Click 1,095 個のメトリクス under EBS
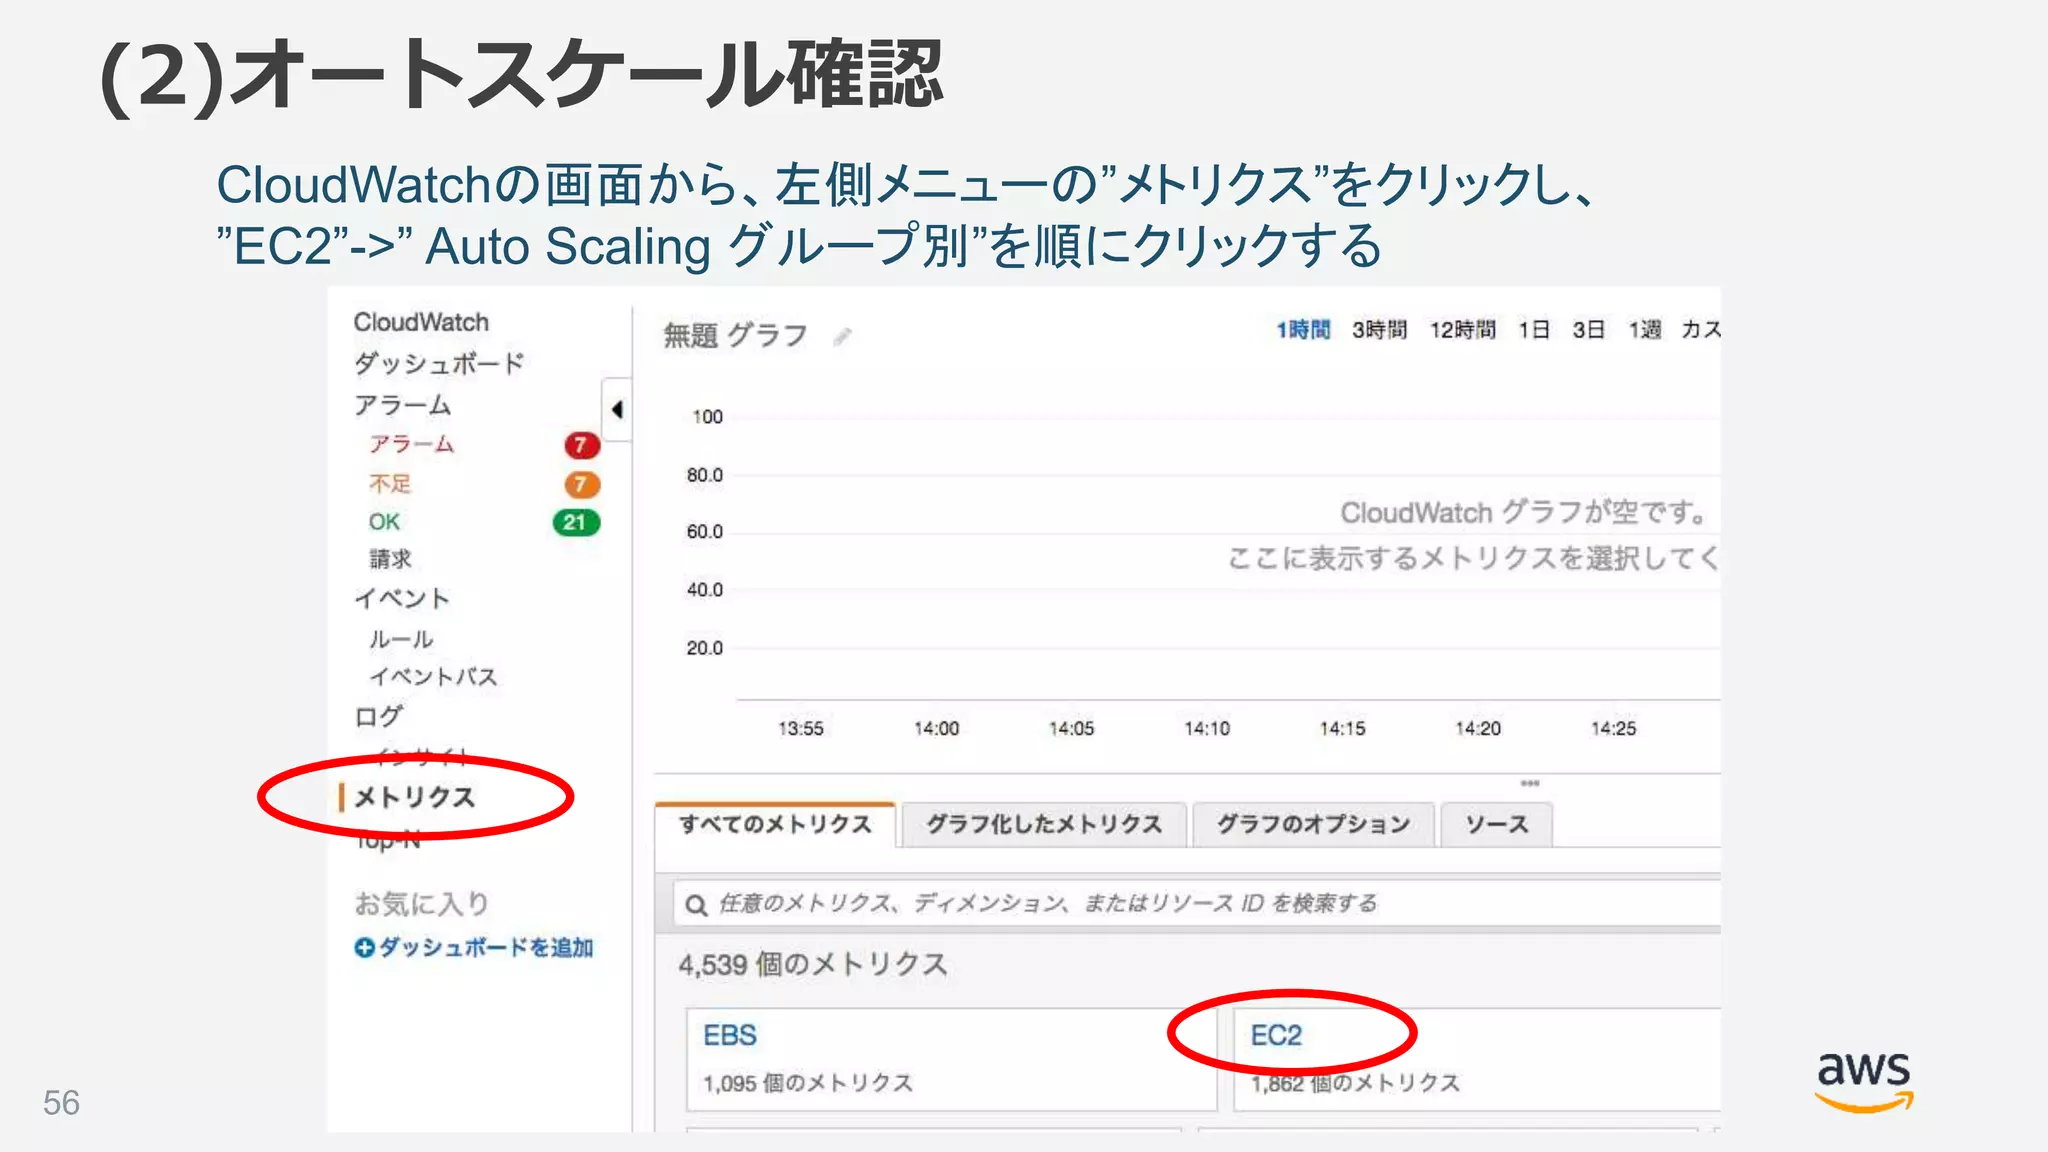The image size is (2048, 1152). [x=808, y=1083]
